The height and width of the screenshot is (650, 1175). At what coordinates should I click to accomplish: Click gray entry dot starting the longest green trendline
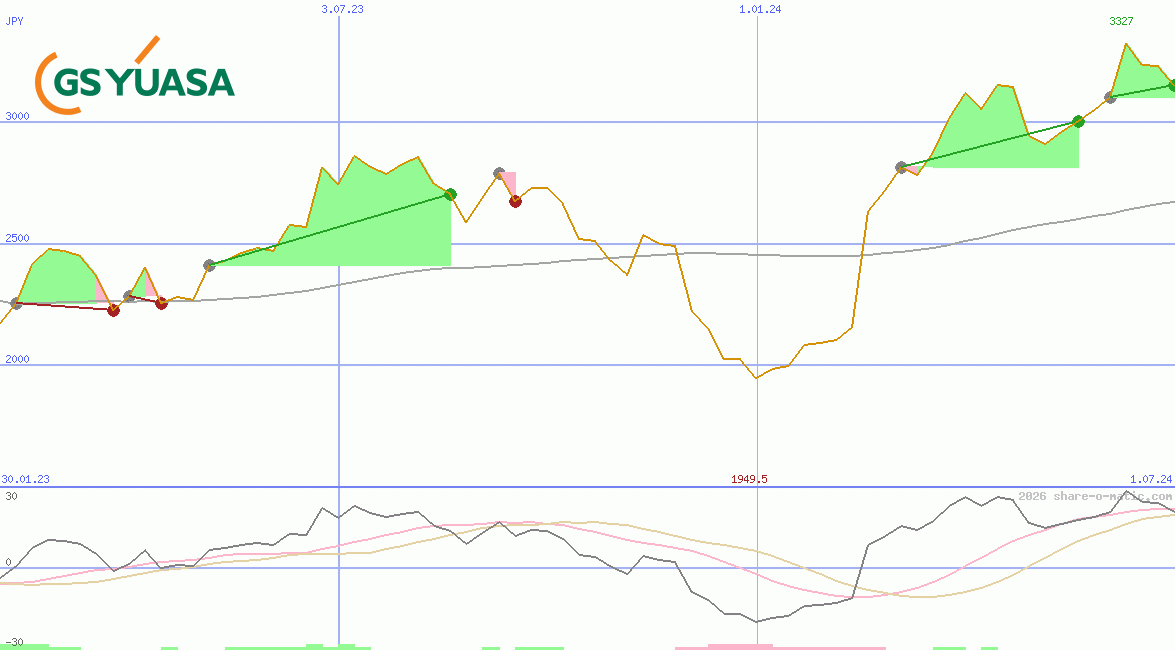click(x=209, y=265)
